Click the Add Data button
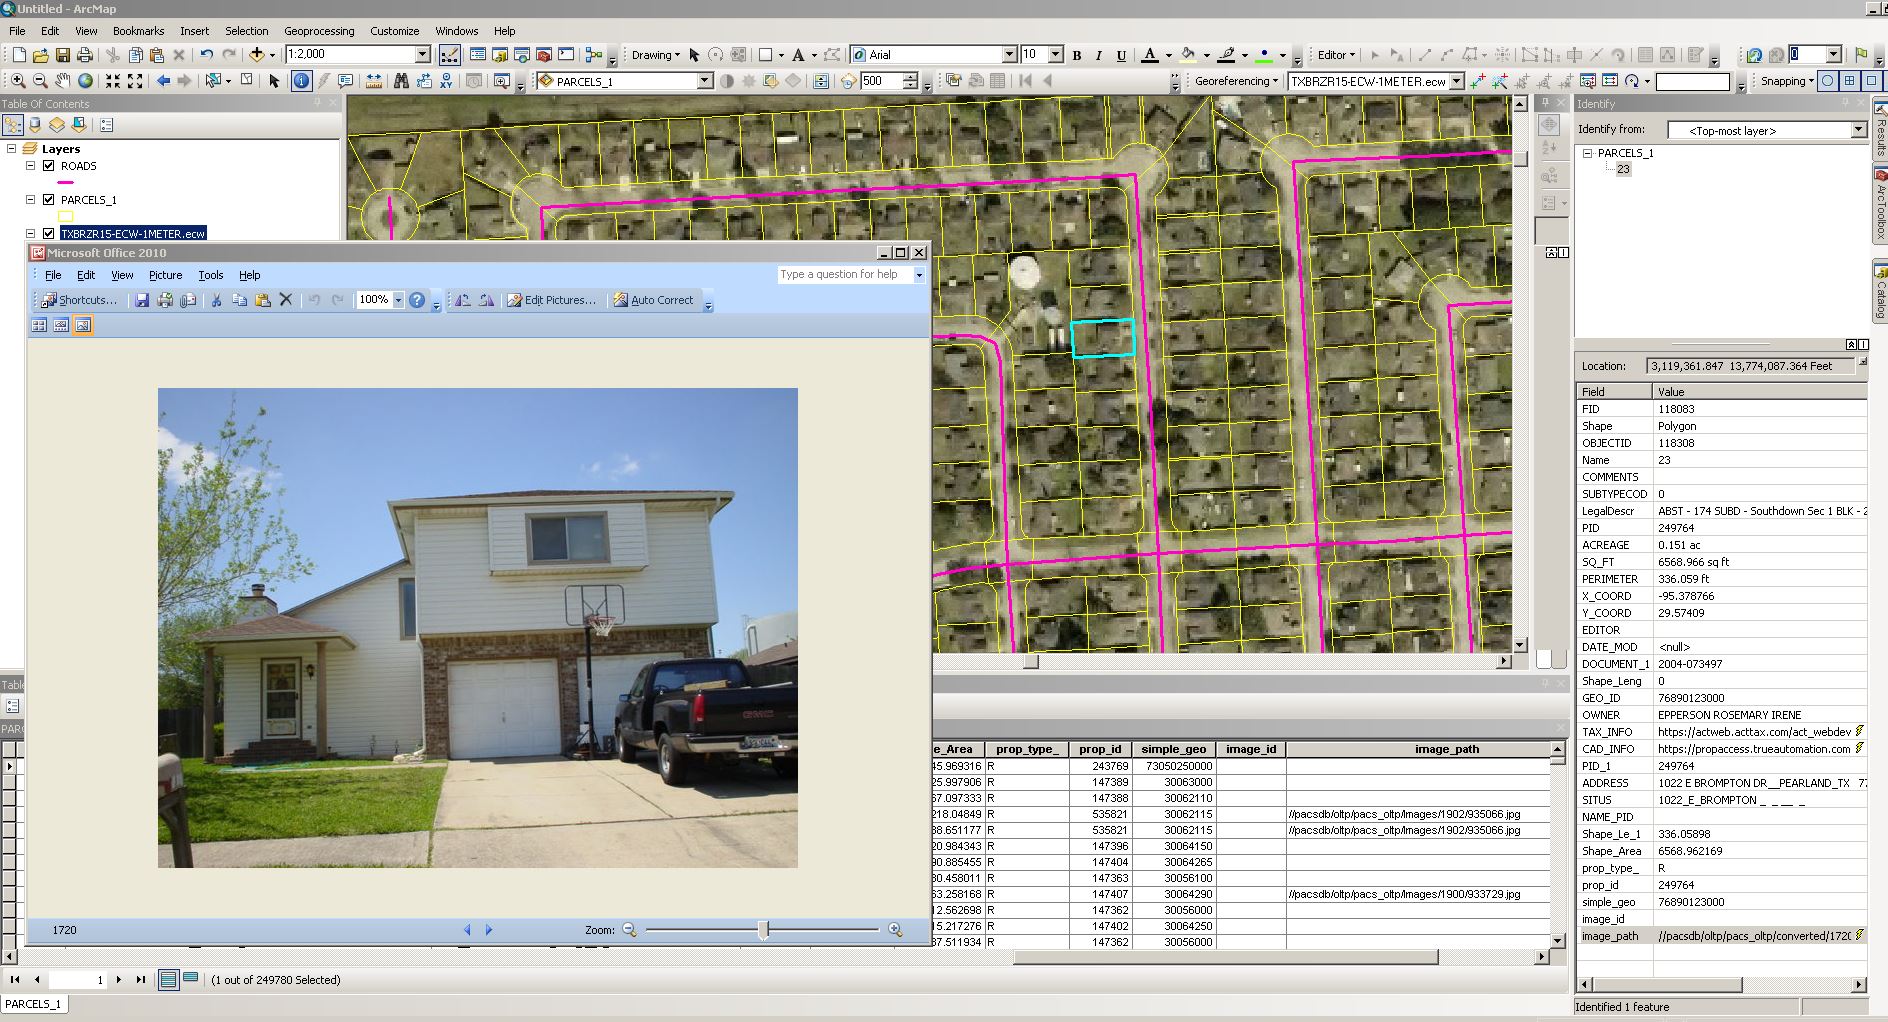The image size is (1888, 1022). click(x=257, y=54)
